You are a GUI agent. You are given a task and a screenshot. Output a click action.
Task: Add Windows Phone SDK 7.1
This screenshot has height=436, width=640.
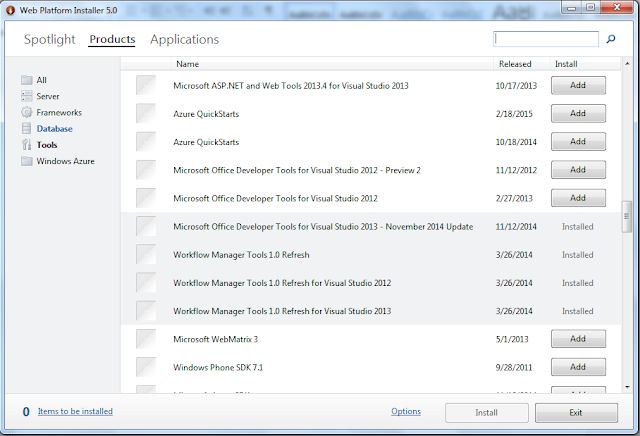tap(578, 367)
